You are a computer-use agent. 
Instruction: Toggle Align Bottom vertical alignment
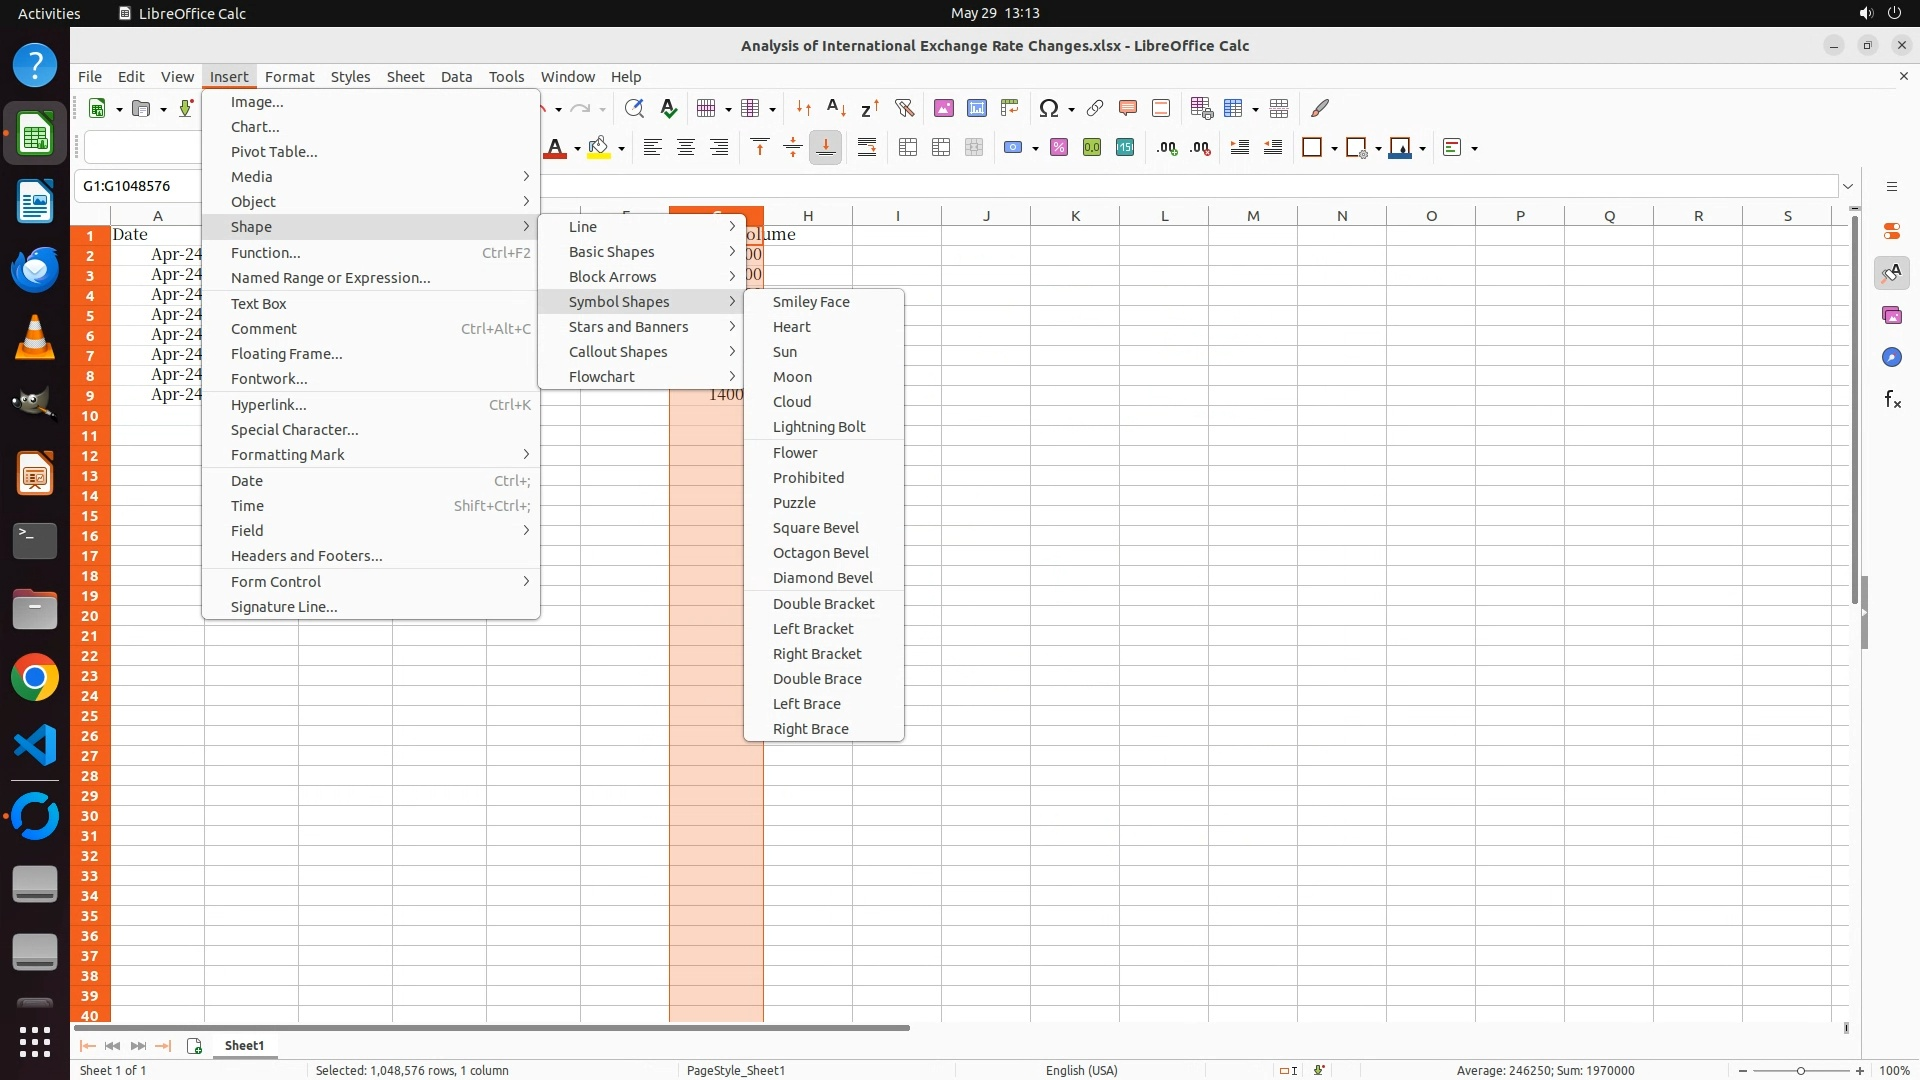point(826,148)
